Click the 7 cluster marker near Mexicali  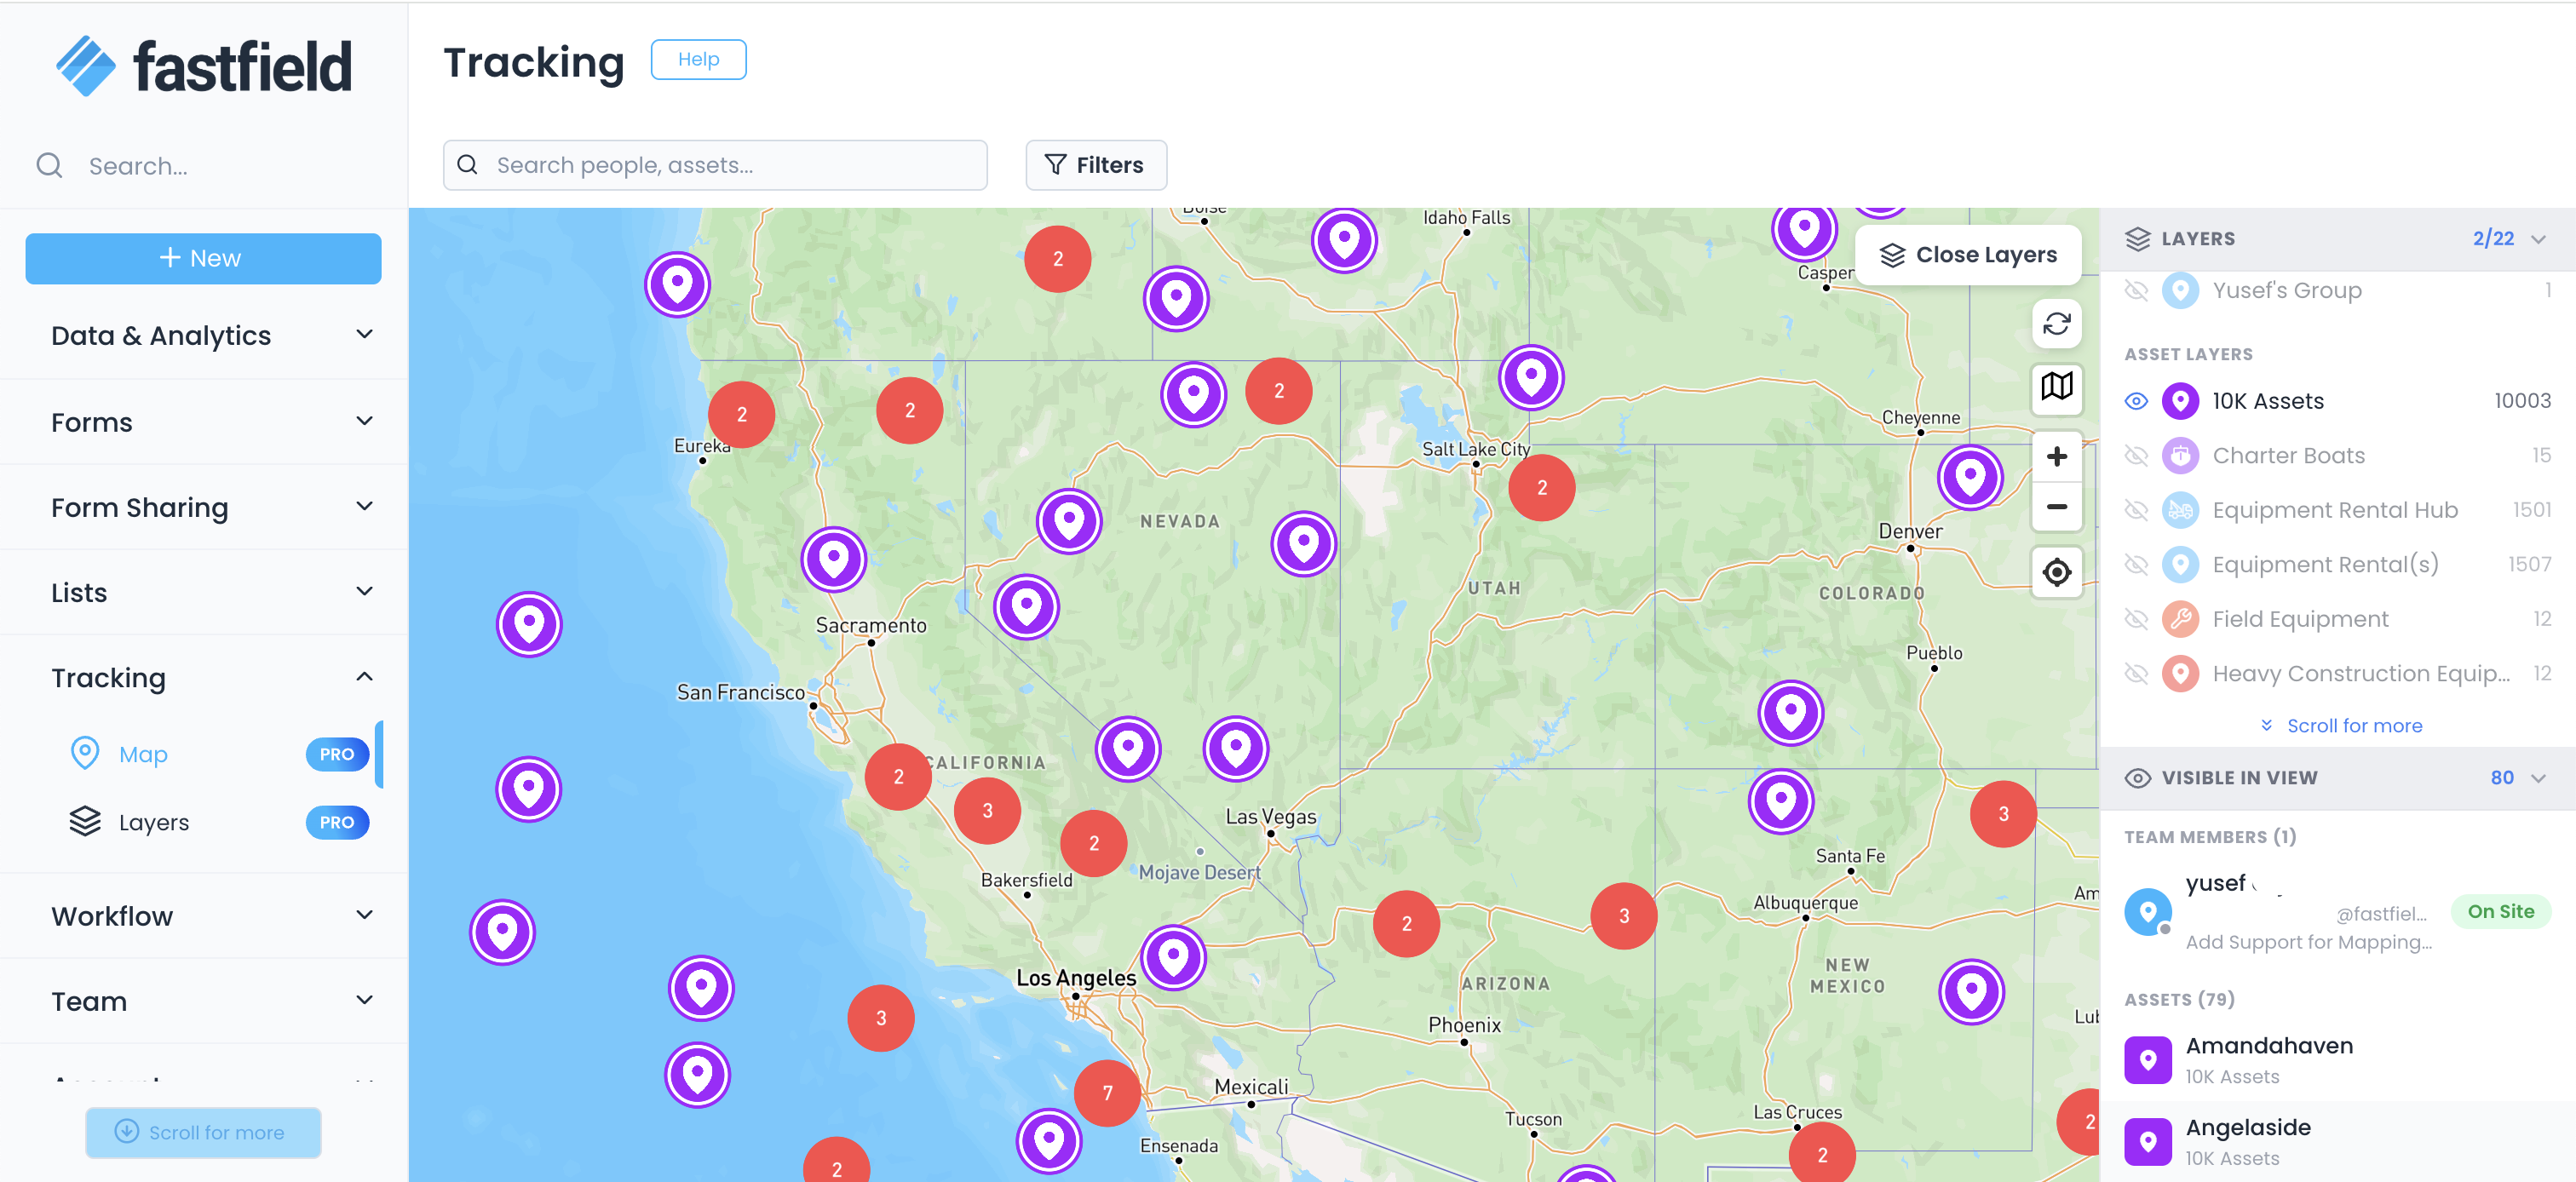coord(1107,1092)
